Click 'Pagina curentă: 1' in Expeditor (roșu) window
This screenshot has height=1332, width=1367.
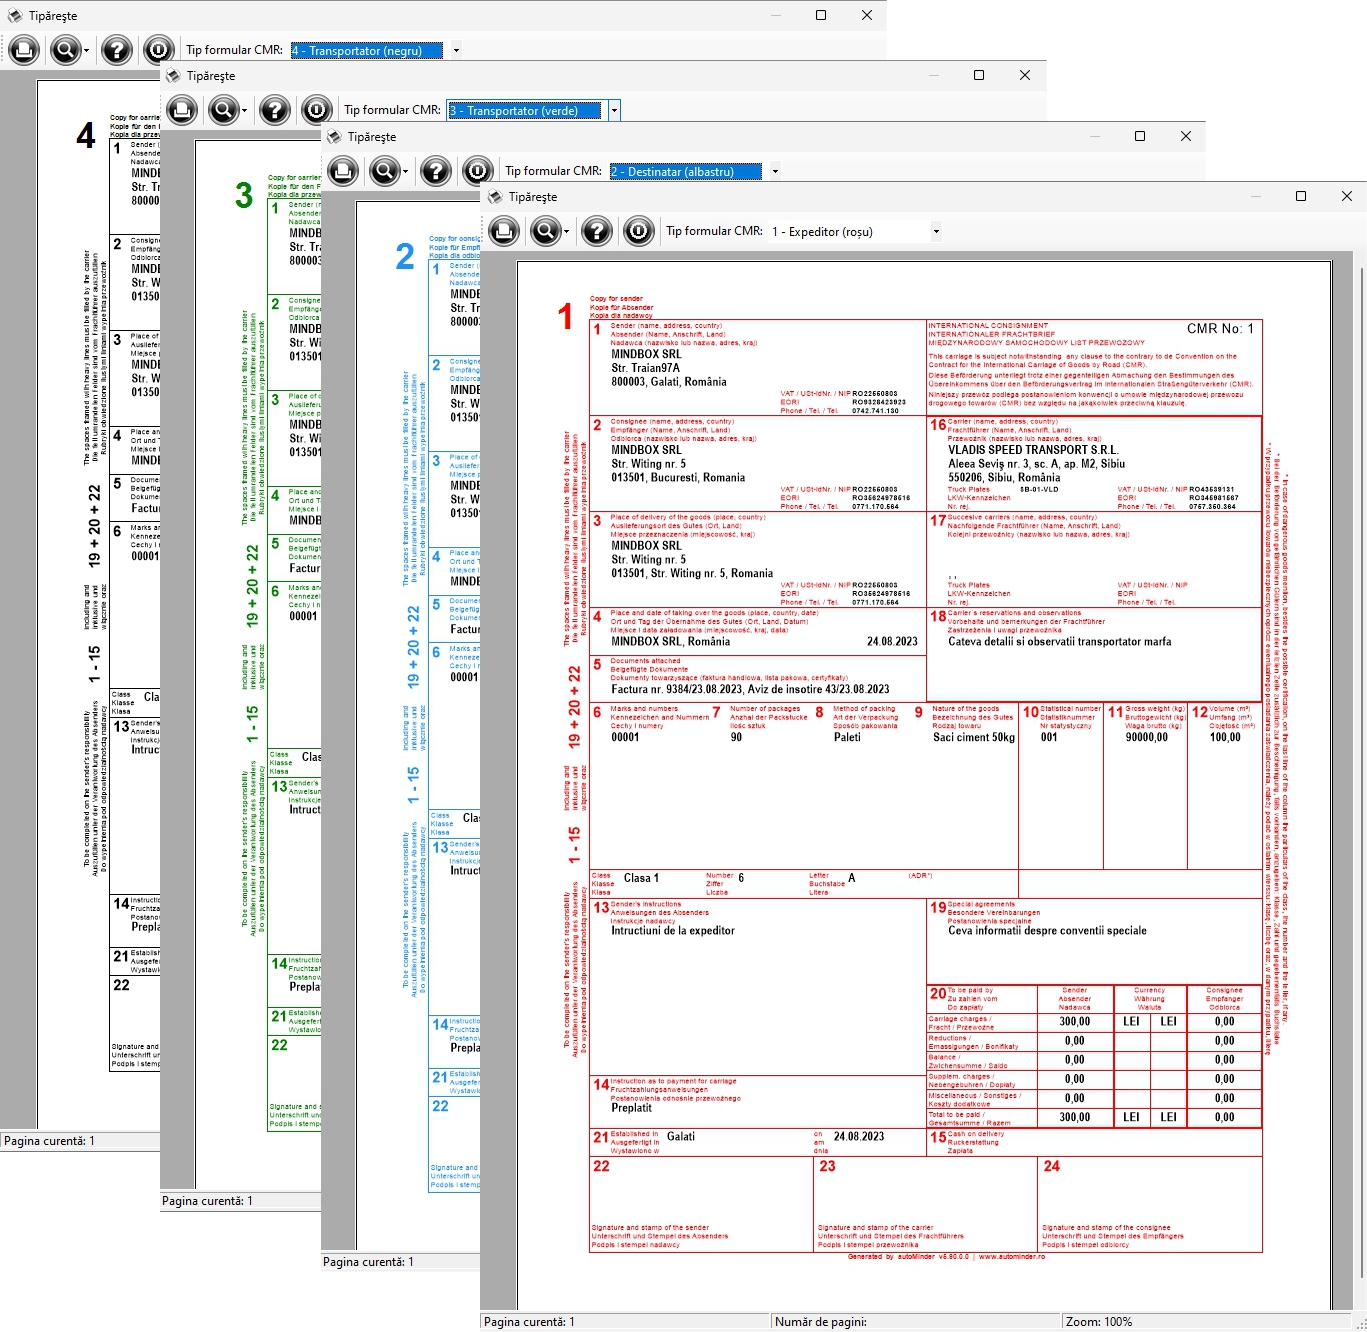point(529,1322)
